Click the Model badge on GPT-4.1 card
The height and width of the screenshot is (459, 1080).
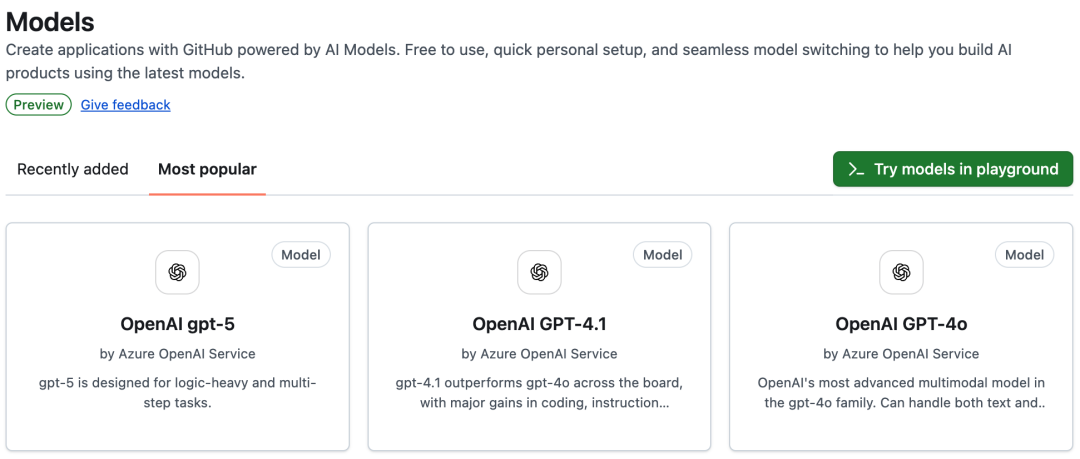point(662,255)
